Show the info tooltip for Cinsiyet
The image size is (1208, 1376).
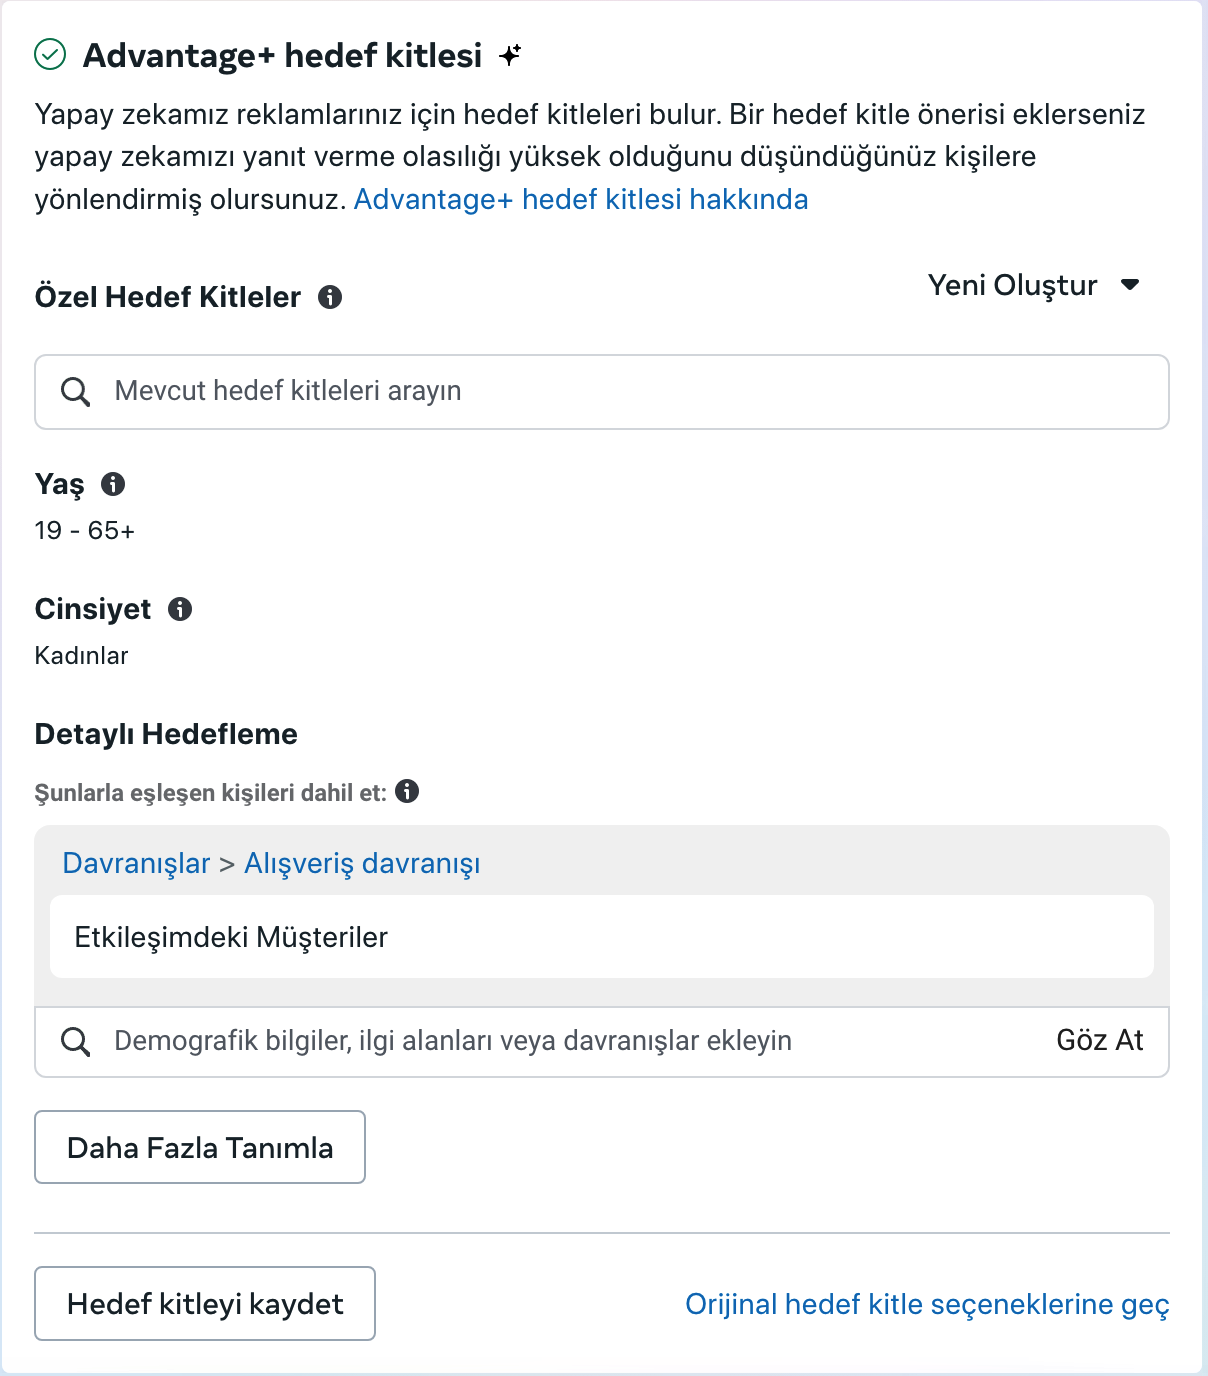coord(180,609)
